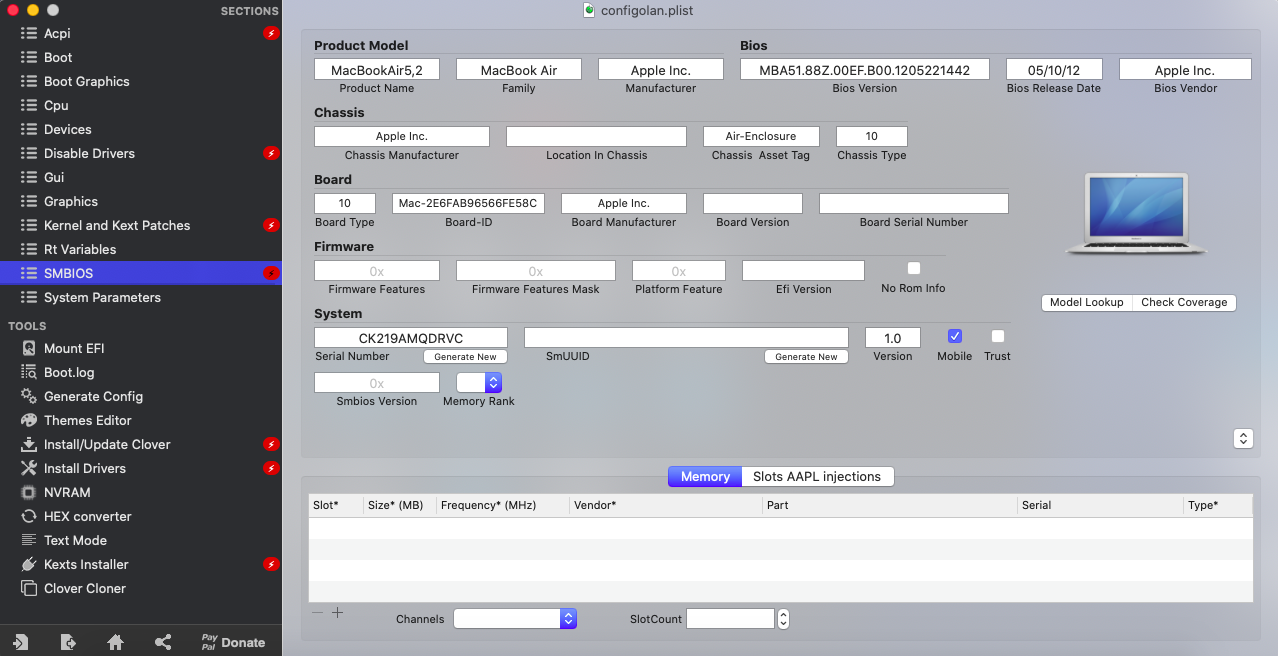The image size is (1278, 656).
Task: Open the Themes Editor tool
Action: click(87, 420)
